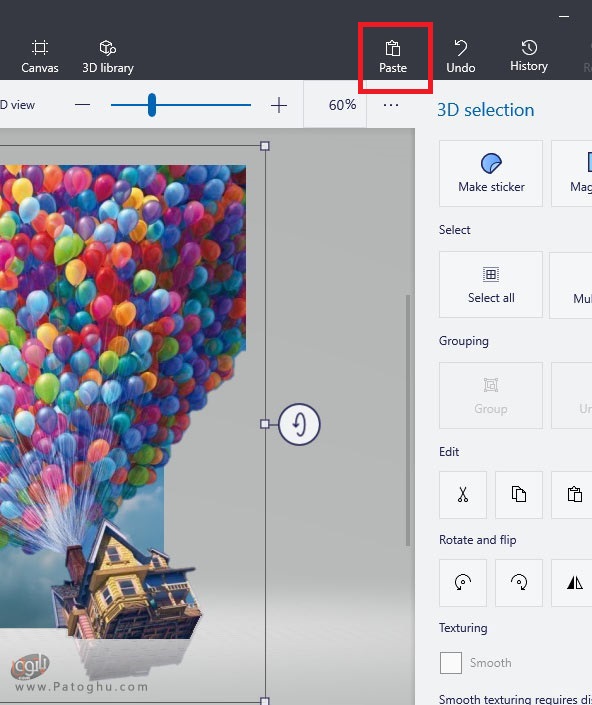This screenshot has width=592, height=705.
Task: Paste using the Edit section clipboard icon
Action: (574, 495)
